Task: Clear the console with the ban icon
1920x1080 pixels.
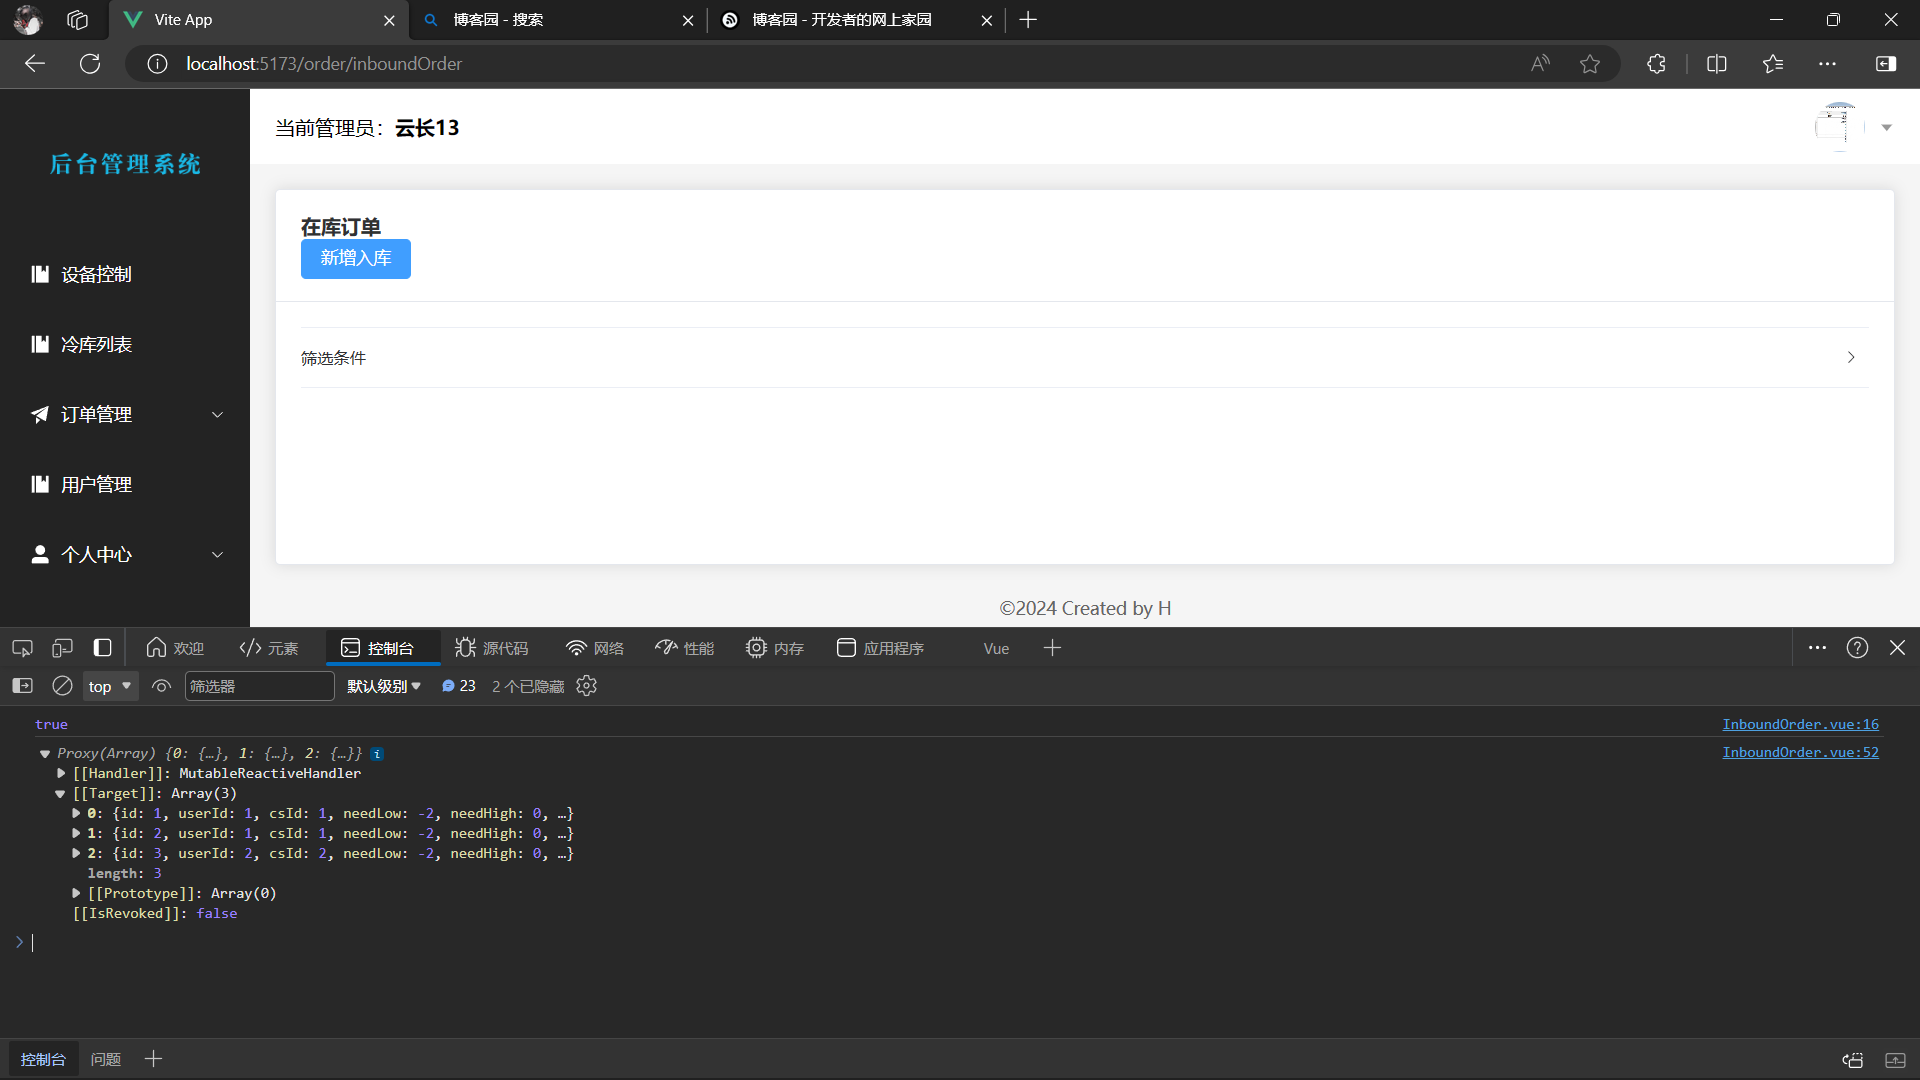Action: [62, 686]
